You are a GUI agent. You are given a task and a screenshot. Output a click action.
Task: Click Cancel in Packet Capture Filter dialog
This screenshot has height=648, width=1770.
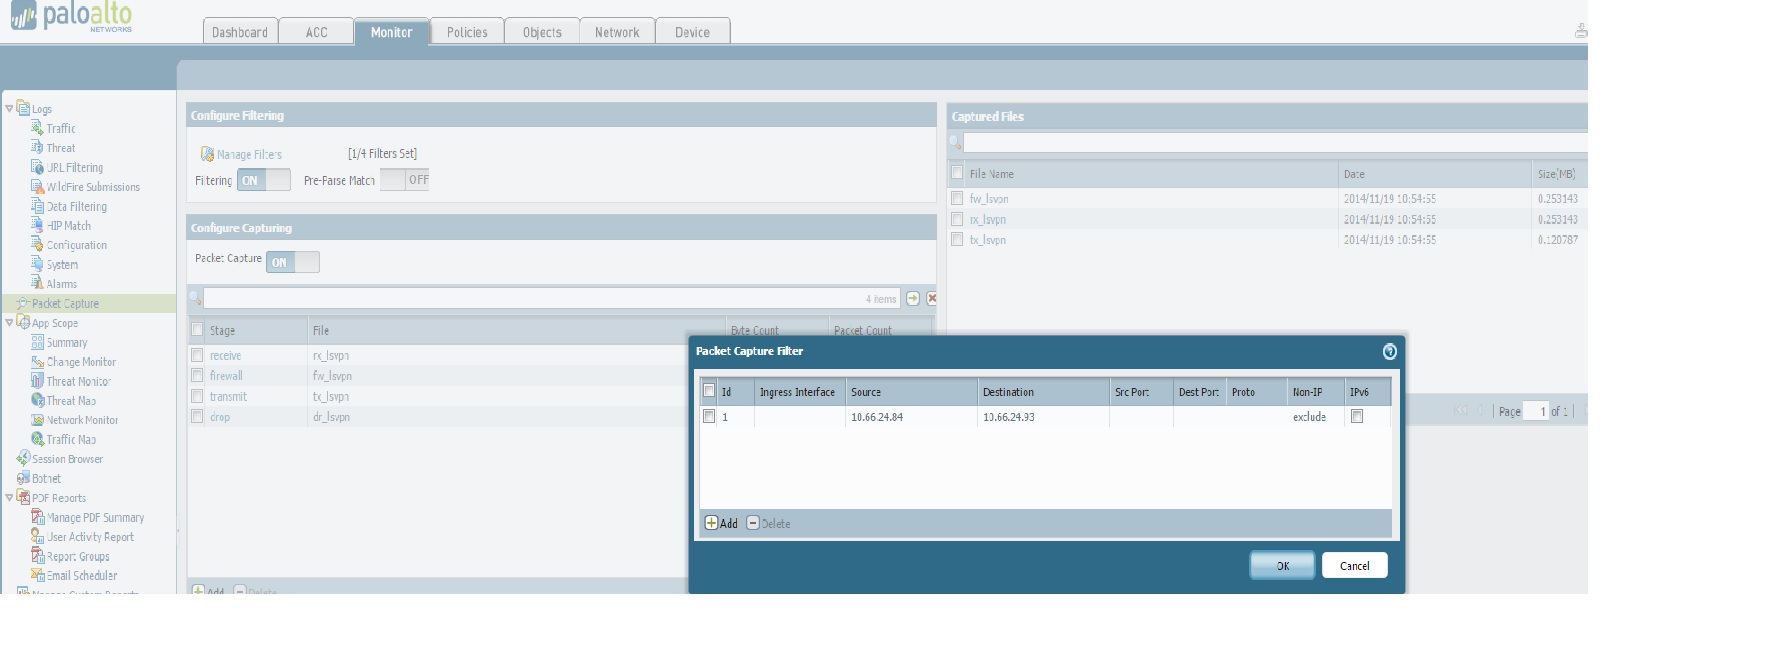pos(1354,566)
